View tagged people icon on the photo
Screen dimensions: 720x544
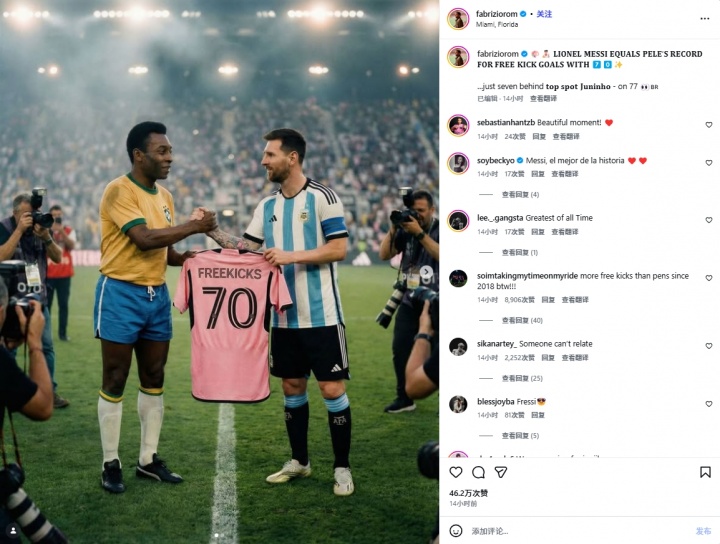tap(13, 530)
